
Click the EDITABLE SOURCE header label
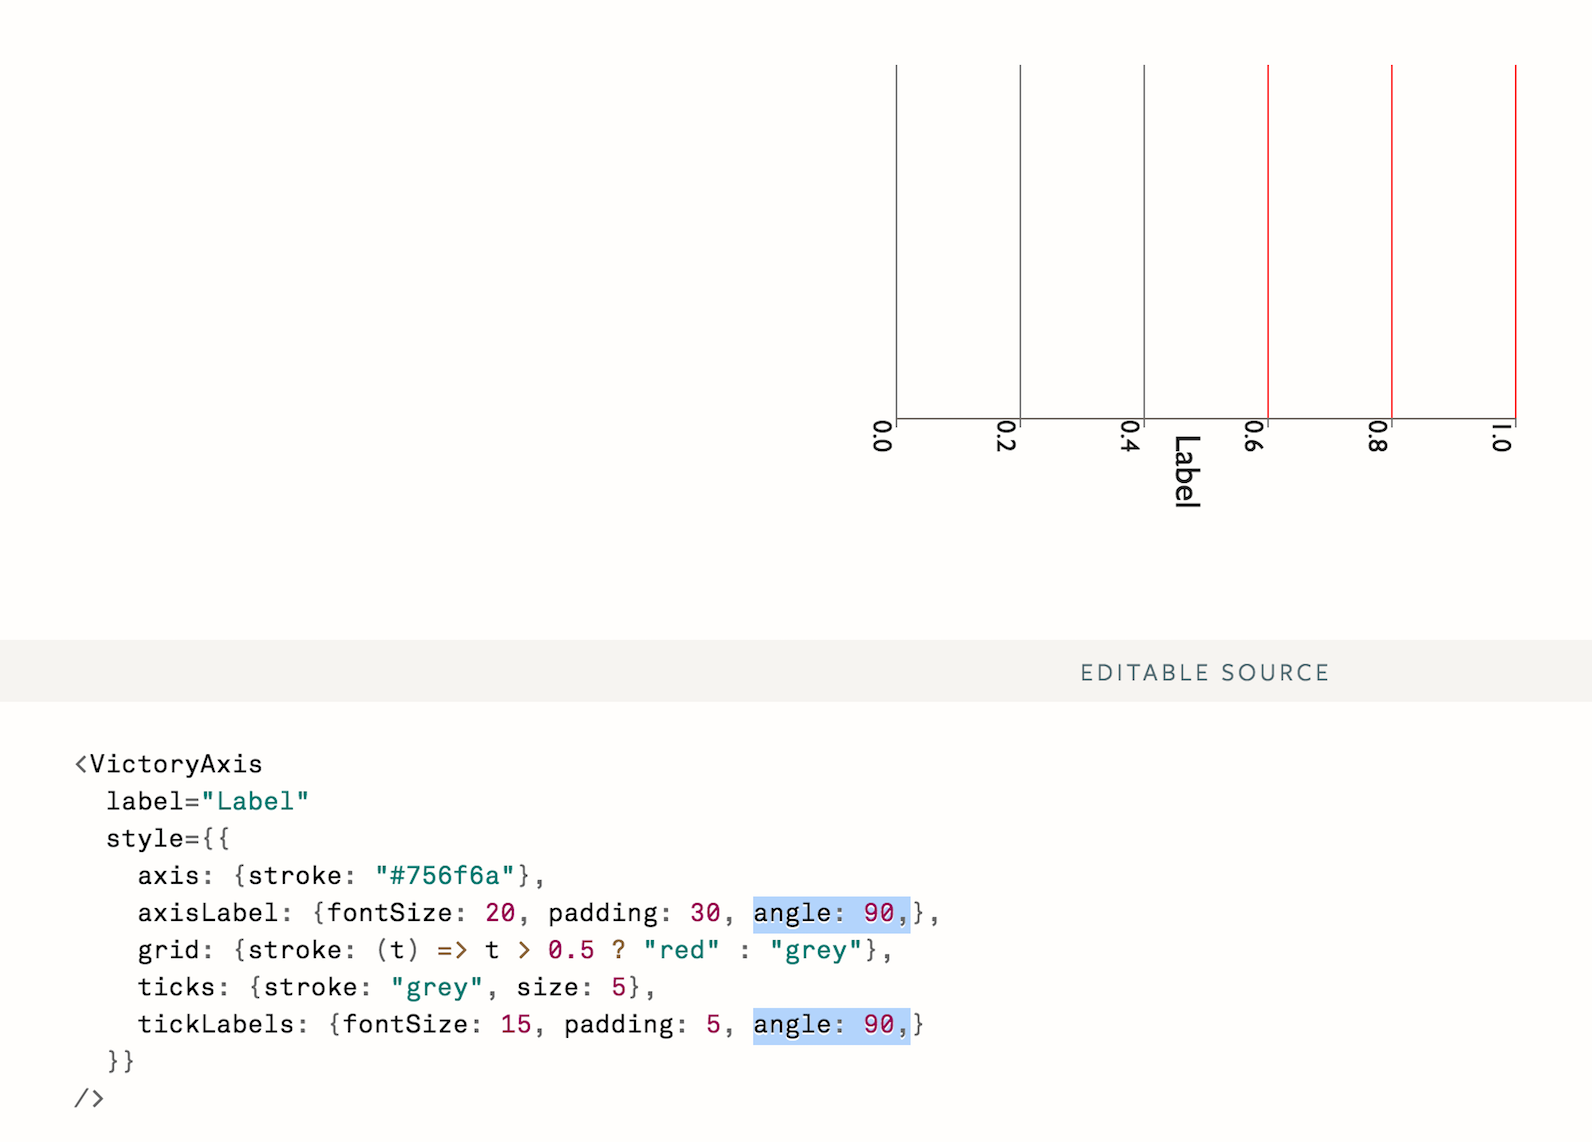[x=1205, y=673]
